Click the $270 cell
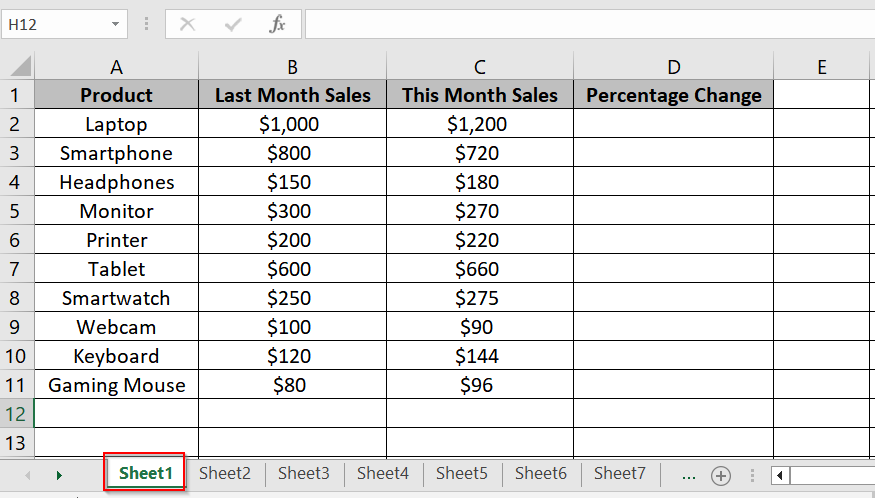The height and width of the screenshot is (498, 875). click(480, 211)
